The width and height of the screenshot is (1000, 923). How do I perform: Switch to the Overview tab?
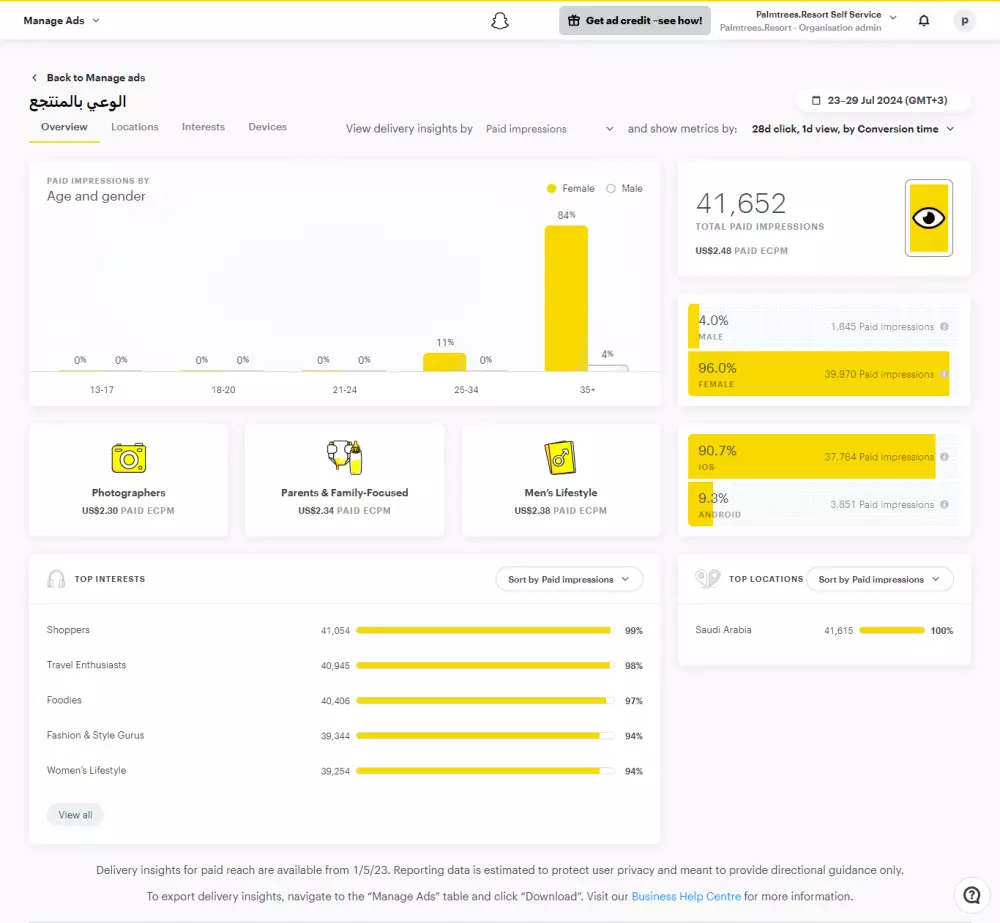coord(64,127)
